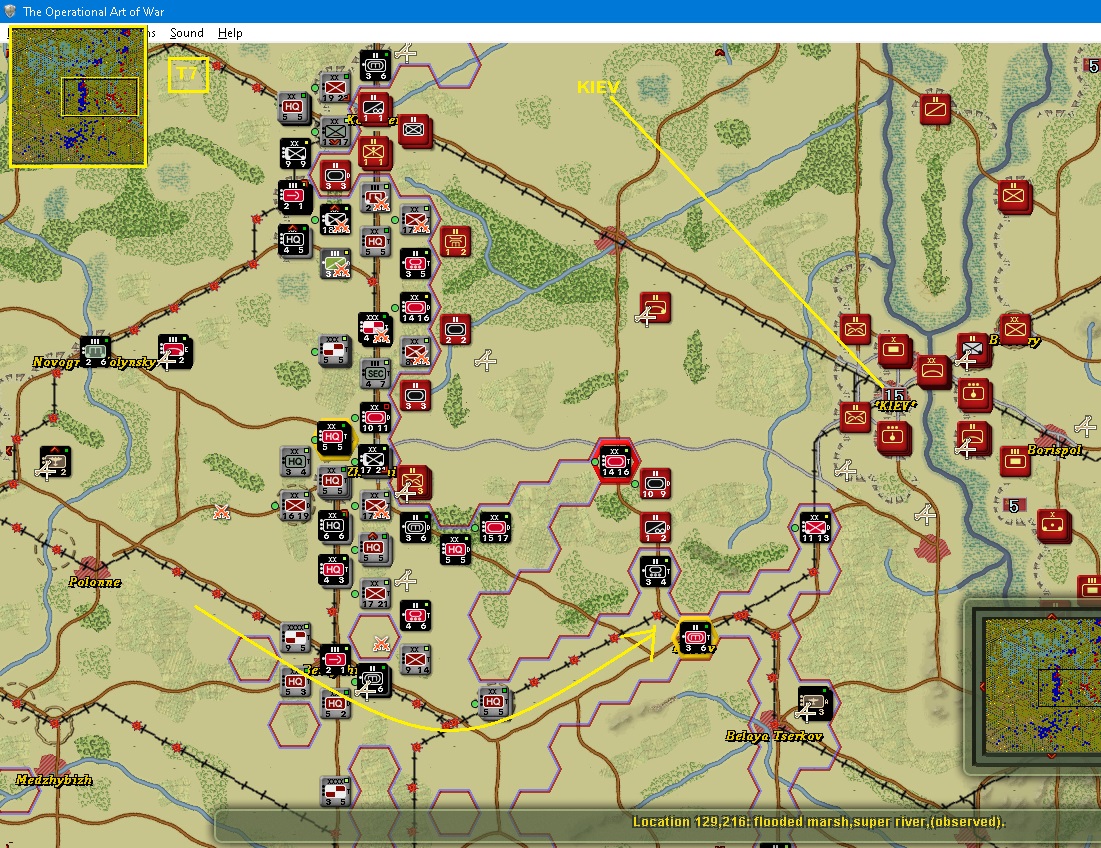The image size is (1101, 848).
Task: Click the red cavalry battalion north of Kiev
Action: tap(935, 108)
